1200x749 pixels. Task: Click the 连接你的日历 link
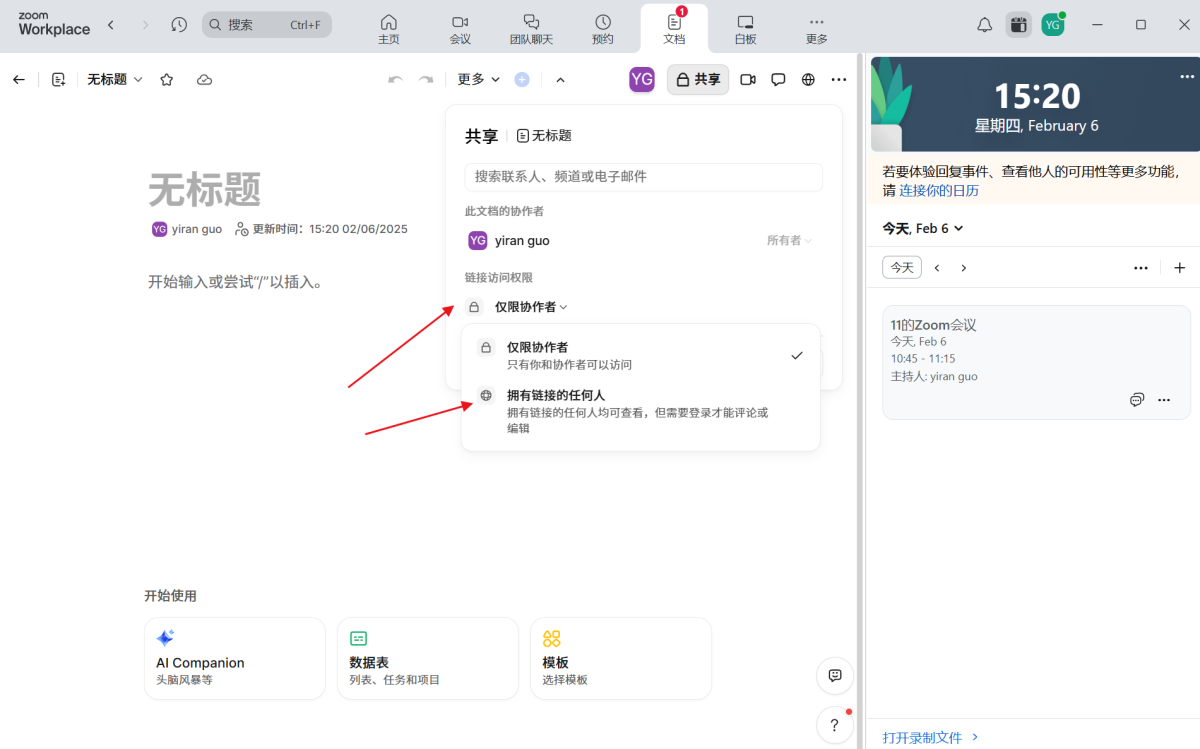pos(938,190)
